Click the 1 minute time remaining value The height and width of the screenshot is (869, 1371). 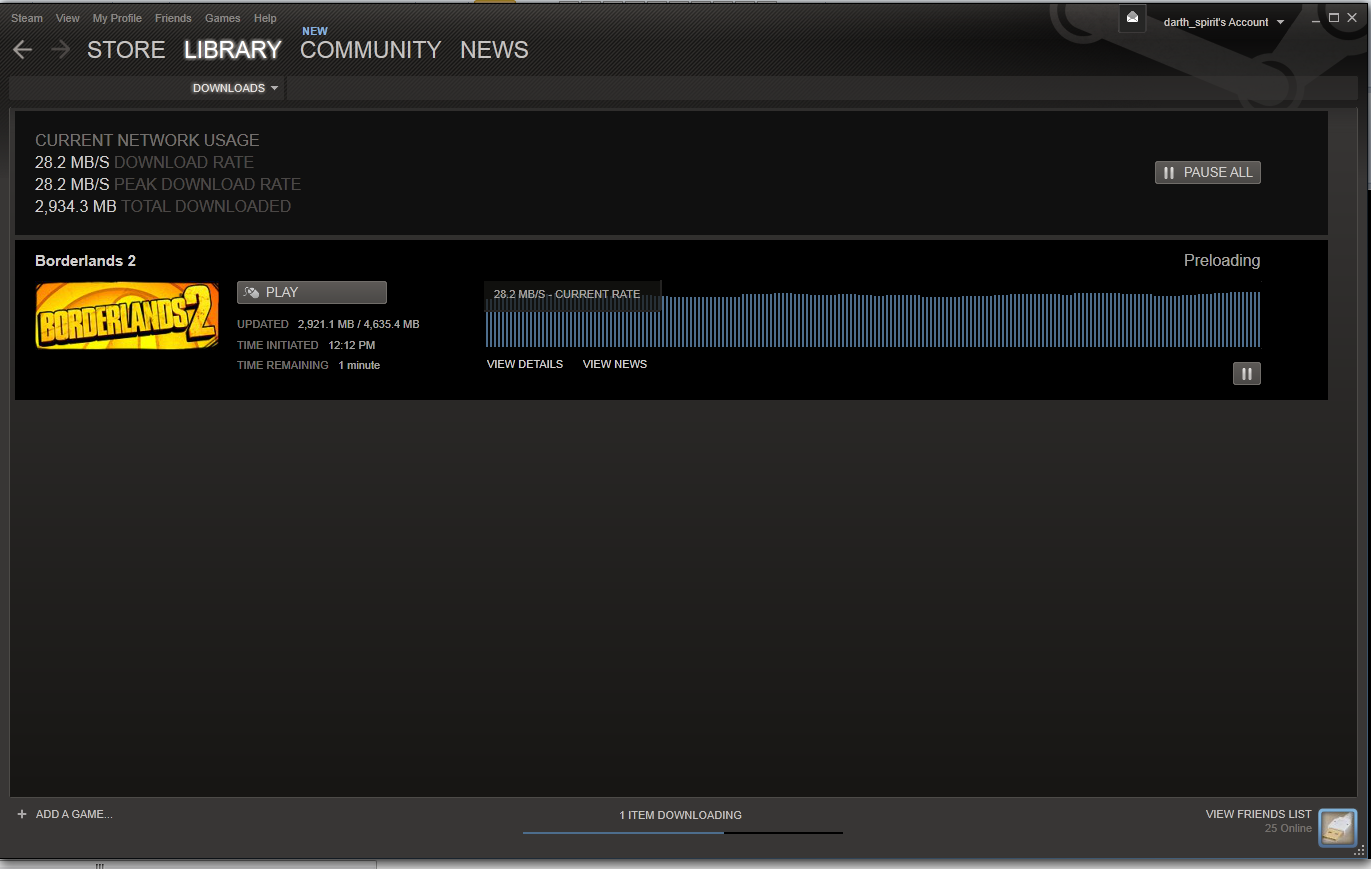pyautogui.click(x=359, y=365)
